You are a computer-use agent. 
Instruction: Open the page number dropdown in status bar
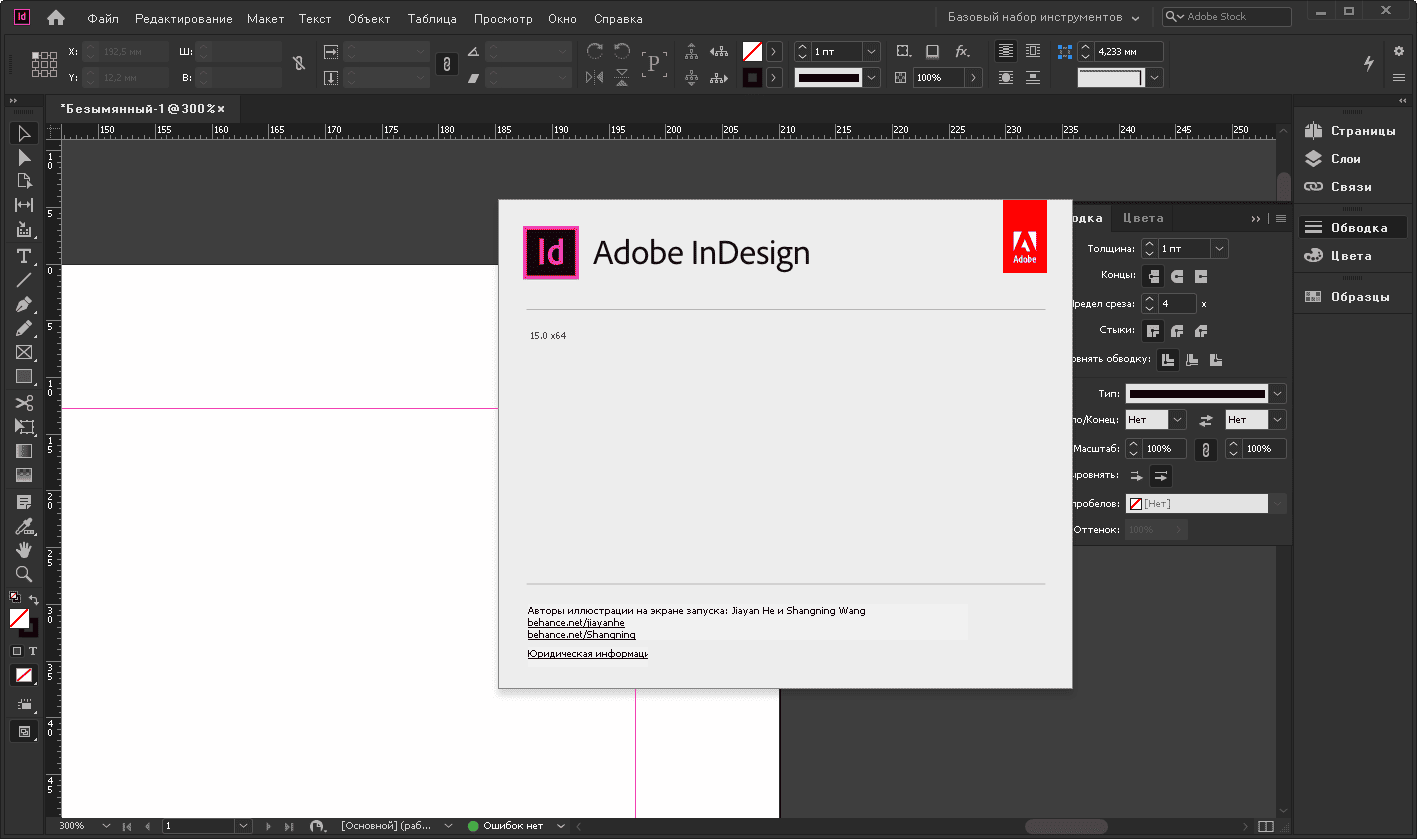coord(242,827)
